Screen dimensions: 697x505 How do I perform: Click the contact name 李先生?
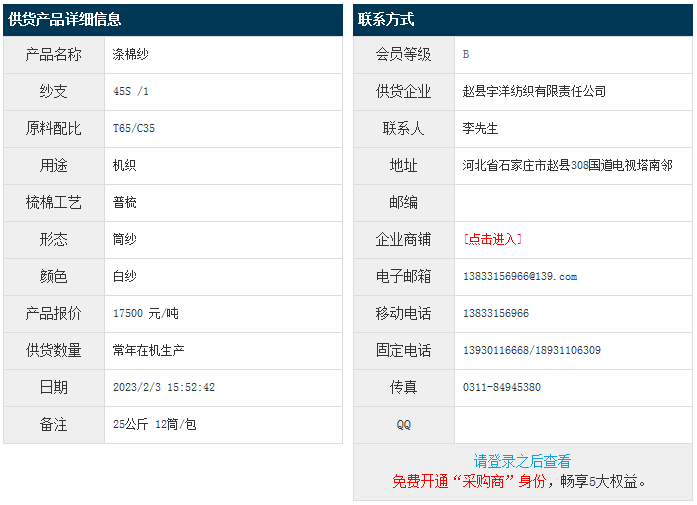(x=480, y=128)
